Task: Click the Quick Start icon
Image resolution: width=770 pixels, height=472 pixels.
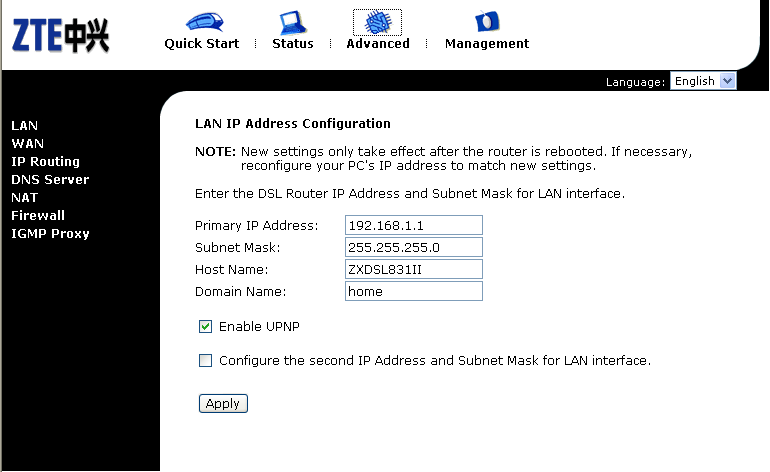Action: point(205,22)
